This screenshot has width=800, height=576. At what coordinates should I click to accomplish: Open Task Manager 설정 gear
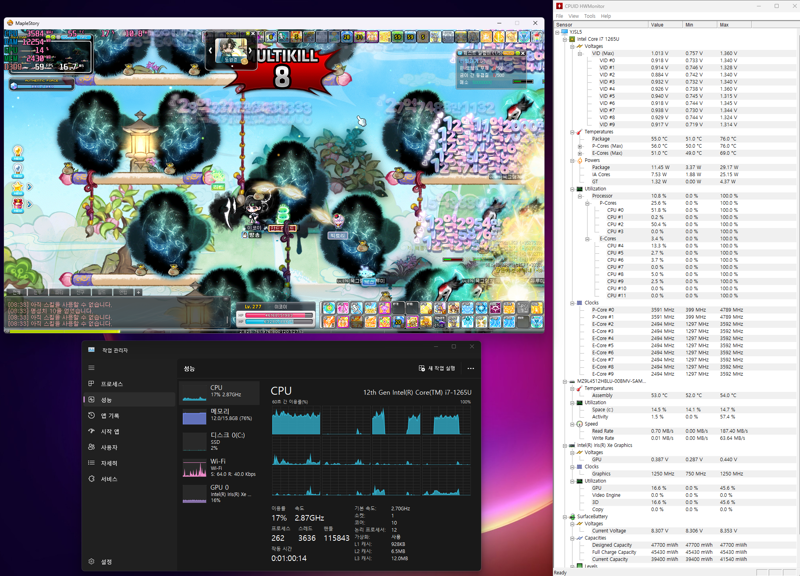click(91, 561)
